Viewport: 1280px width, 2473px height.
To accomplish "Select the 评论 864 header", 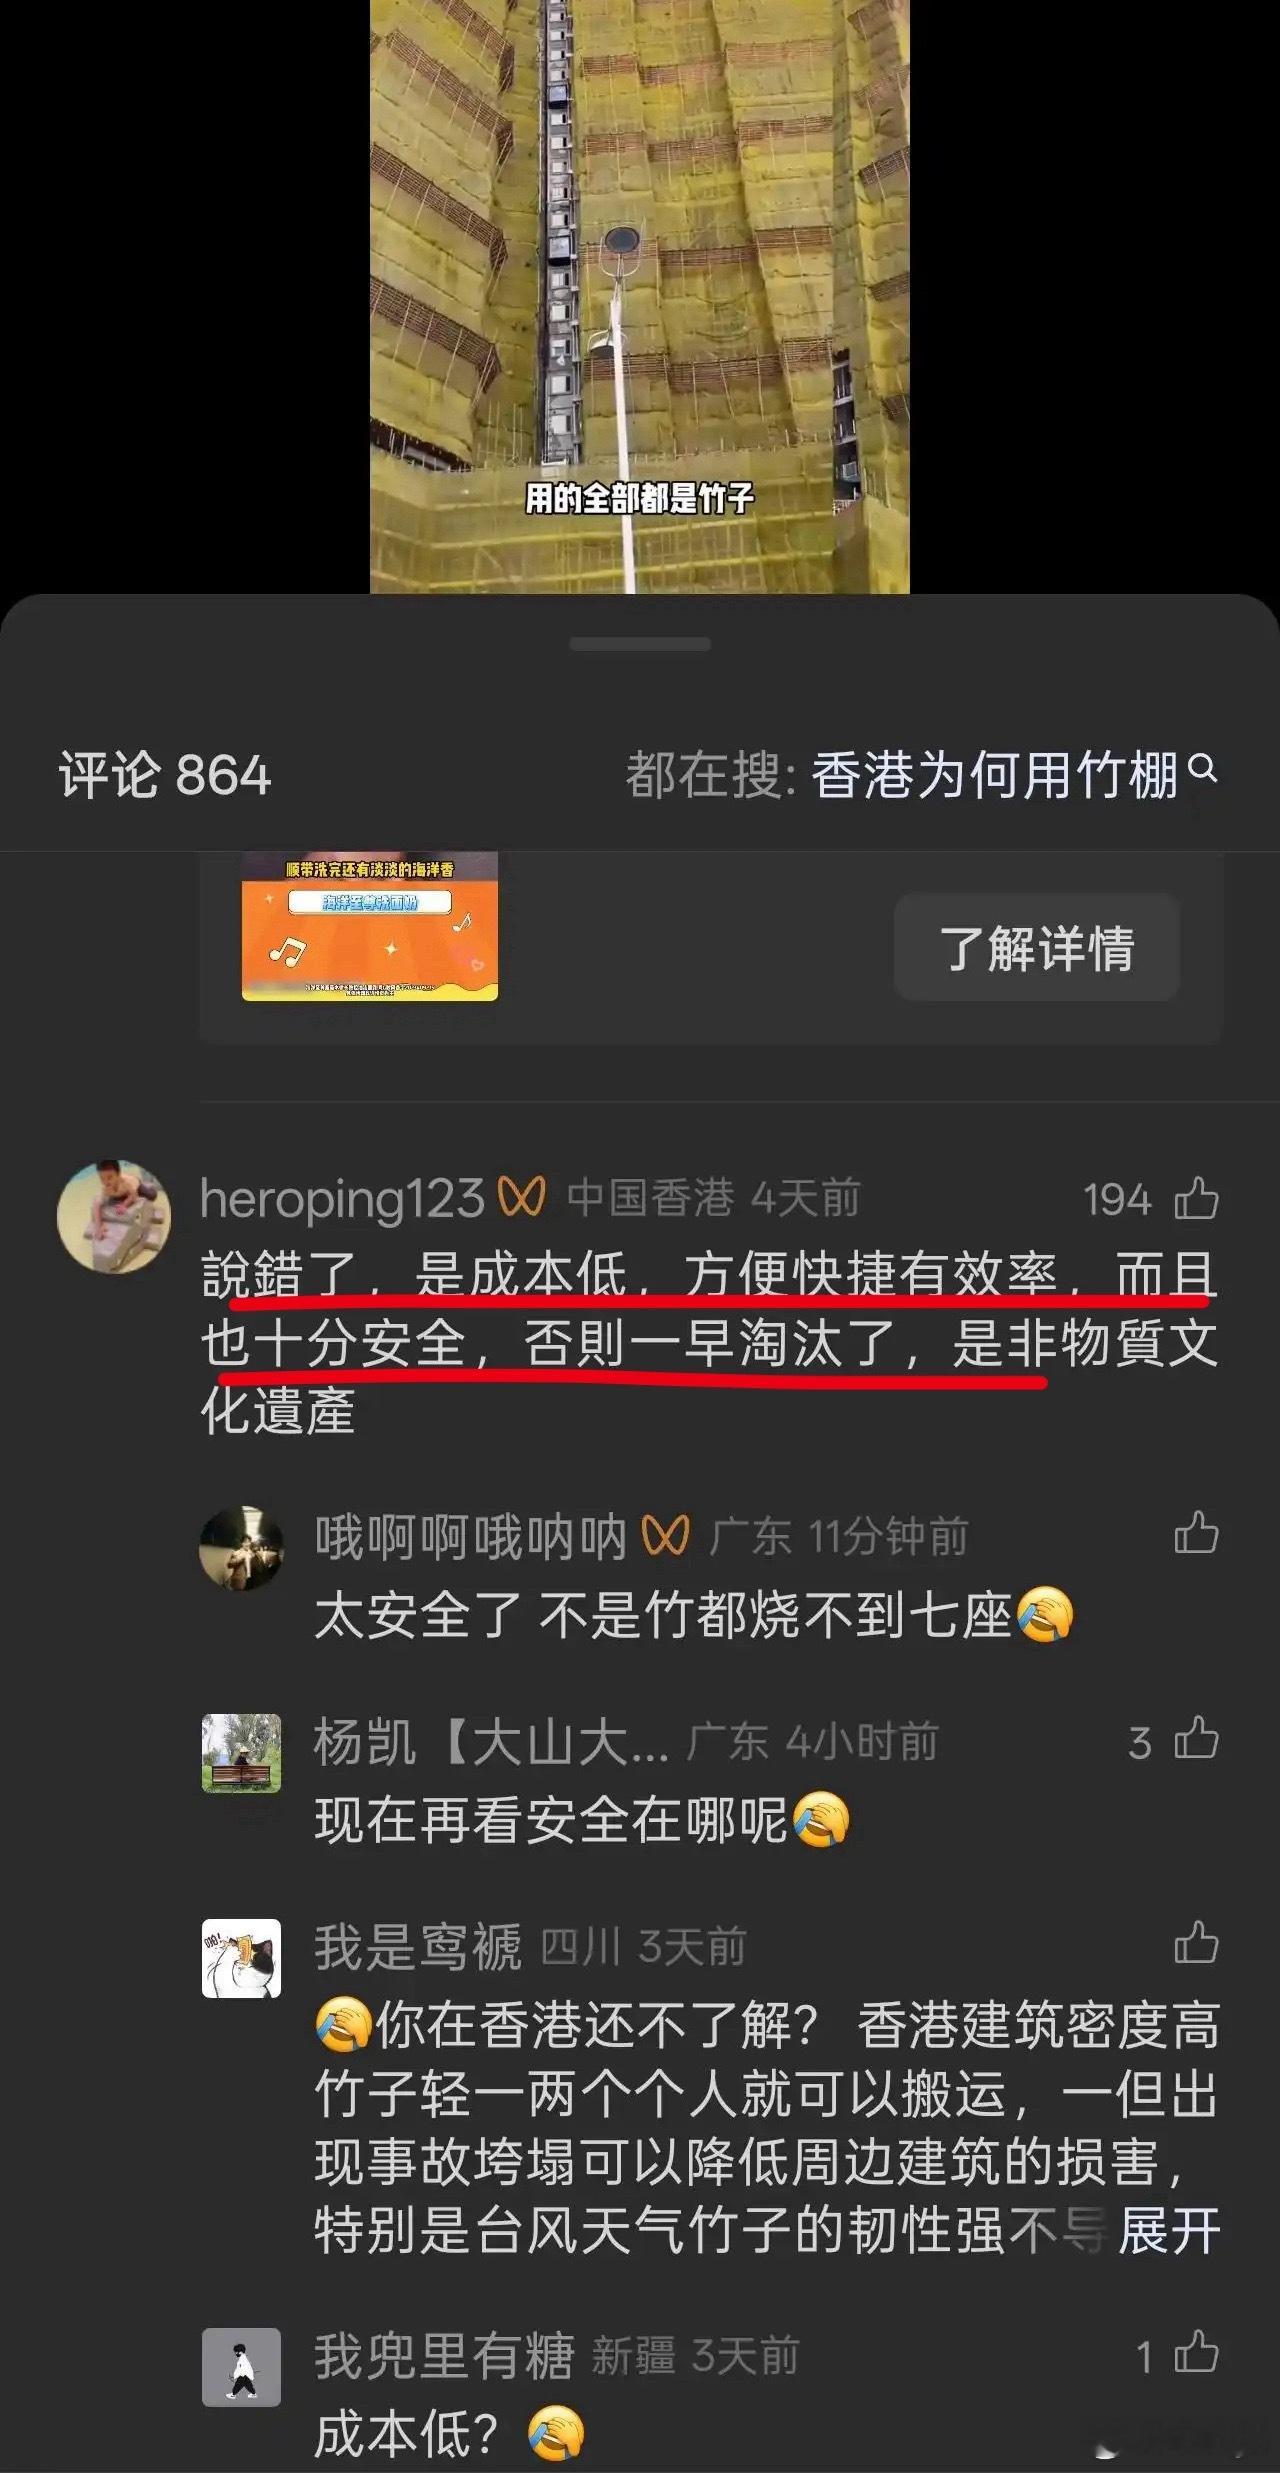I will 165,775.
